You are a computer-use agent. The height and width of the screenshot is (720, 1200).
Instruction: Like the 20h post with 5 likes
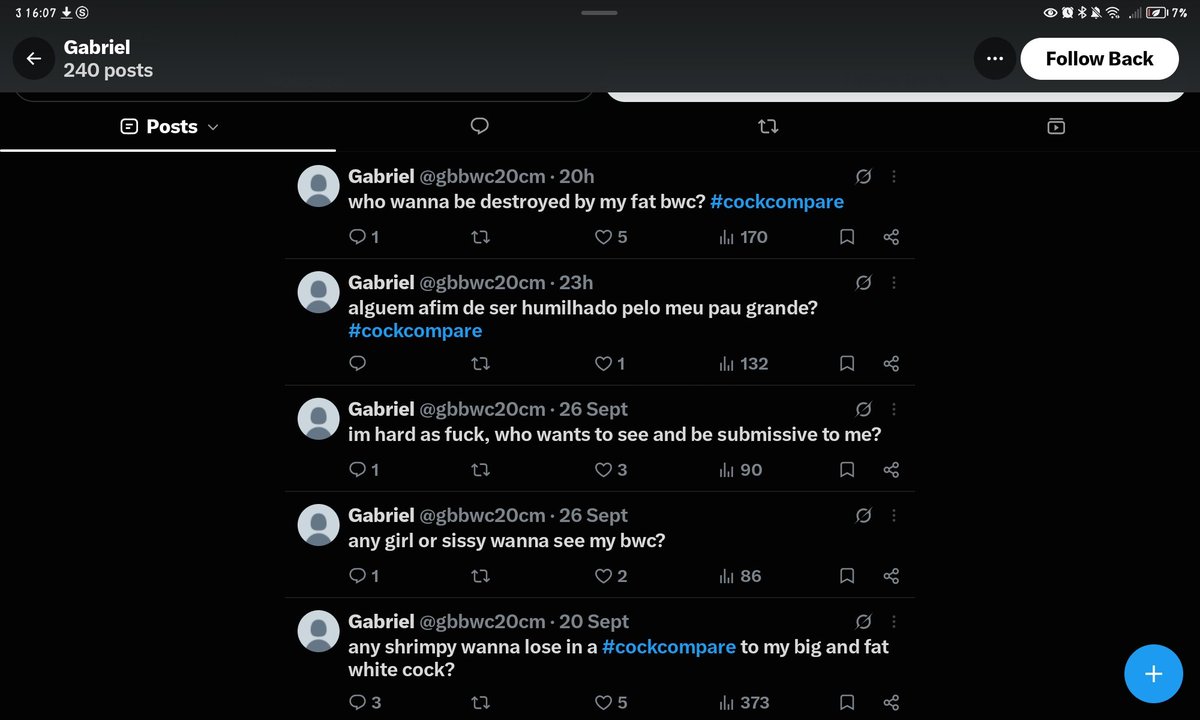pyautogui.click(x=611, y=237)
